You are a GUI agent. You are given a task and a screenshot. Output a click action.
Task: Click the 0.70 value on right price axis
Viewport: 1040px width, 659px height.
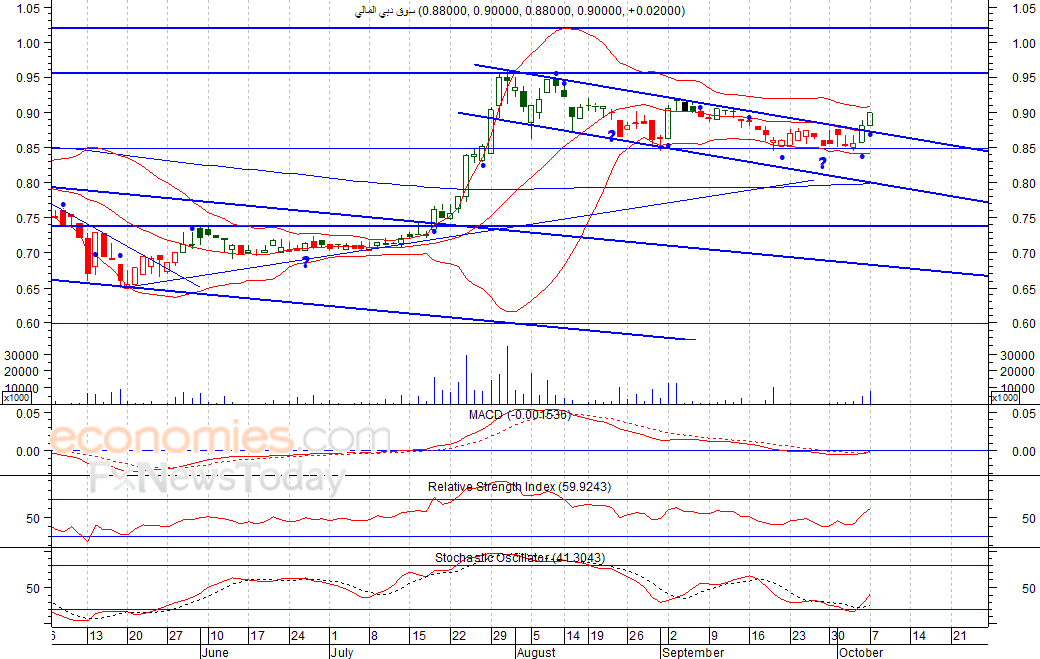[x=1024, y=253]
